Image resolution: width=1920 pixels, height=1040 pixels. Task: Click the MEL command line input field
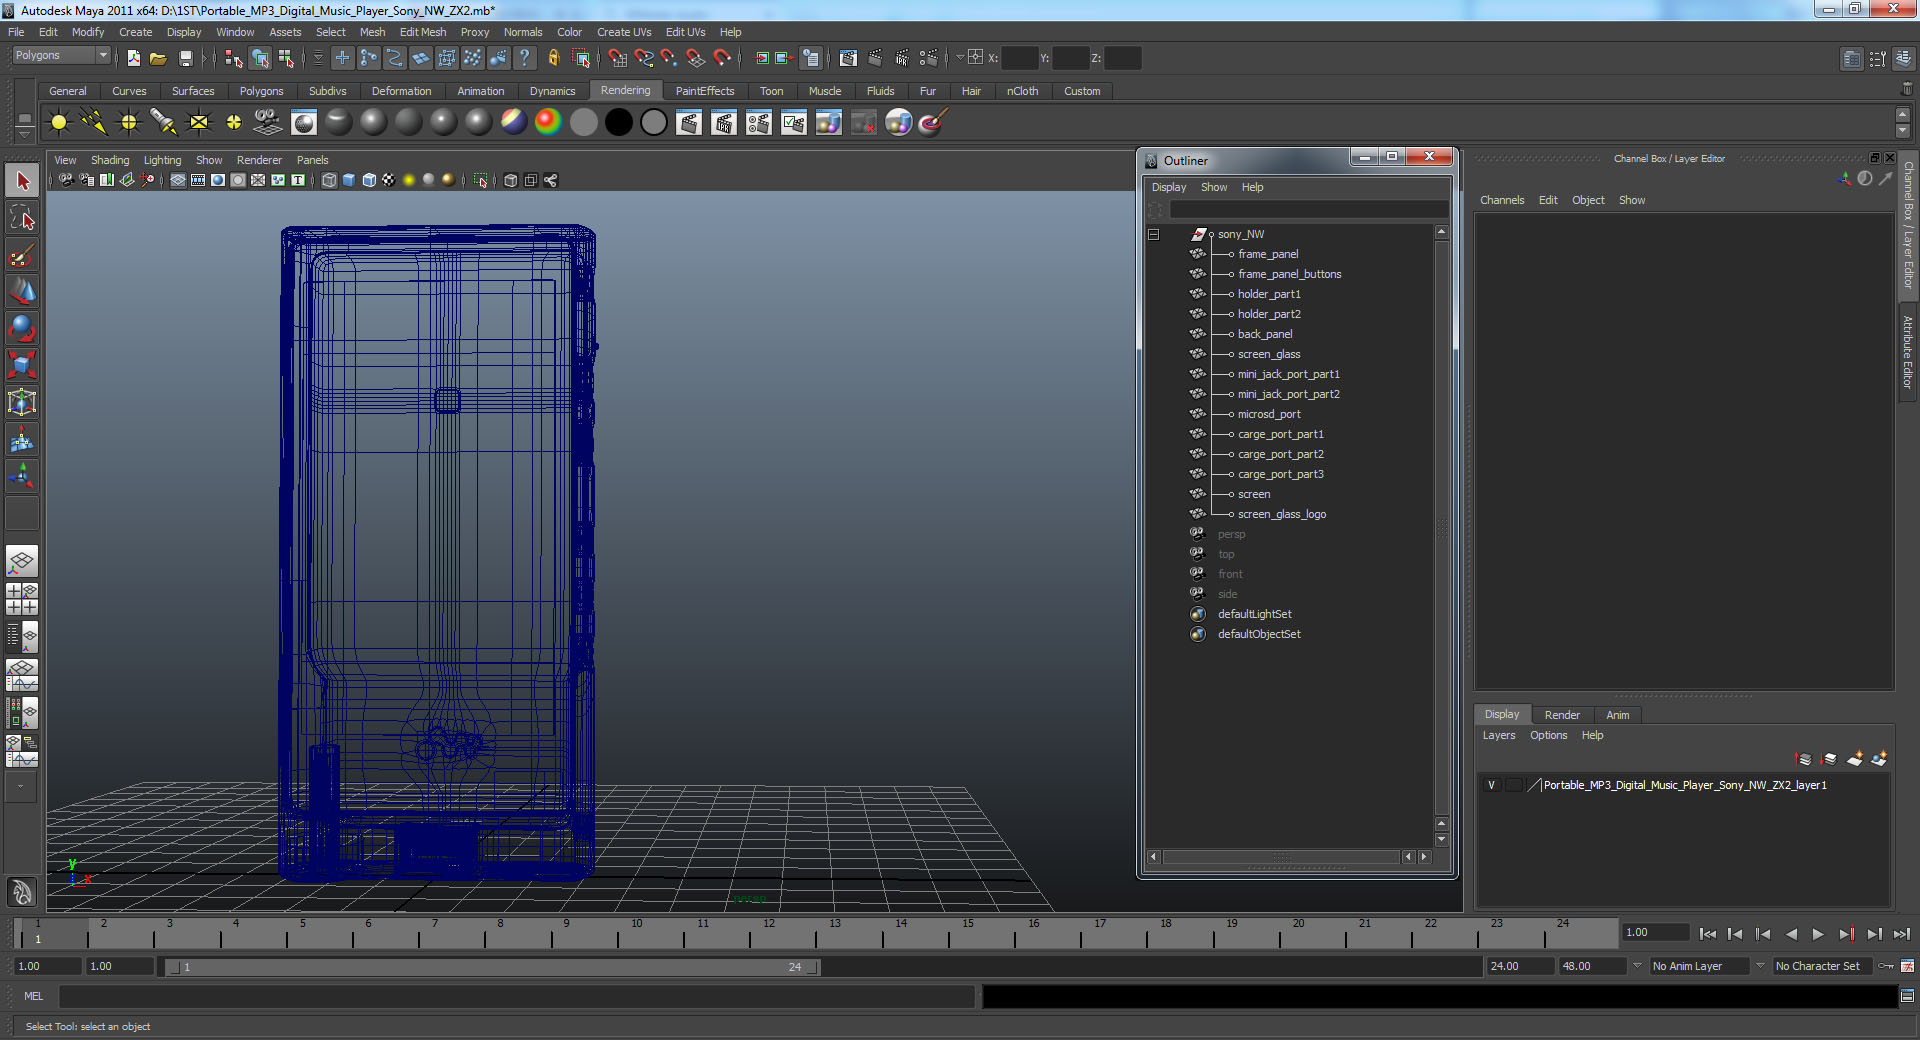[x=517, y=996]
